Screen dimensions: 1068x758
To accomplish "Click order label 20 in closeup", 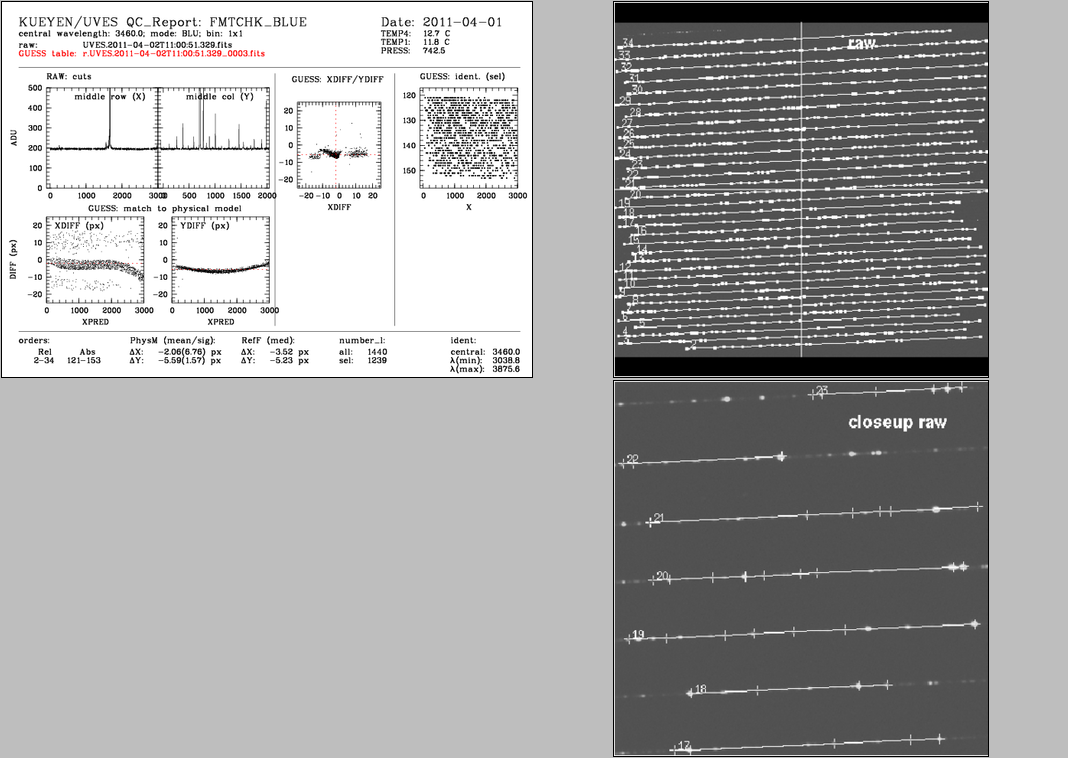I will 663,576.
